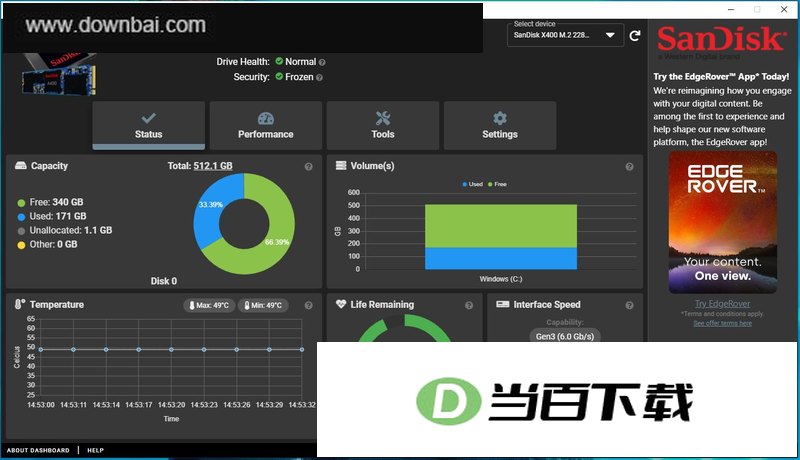The image size is (800, 460).
Task: Click the Volume(s) list icon
Action: click(x=341, y=165)
